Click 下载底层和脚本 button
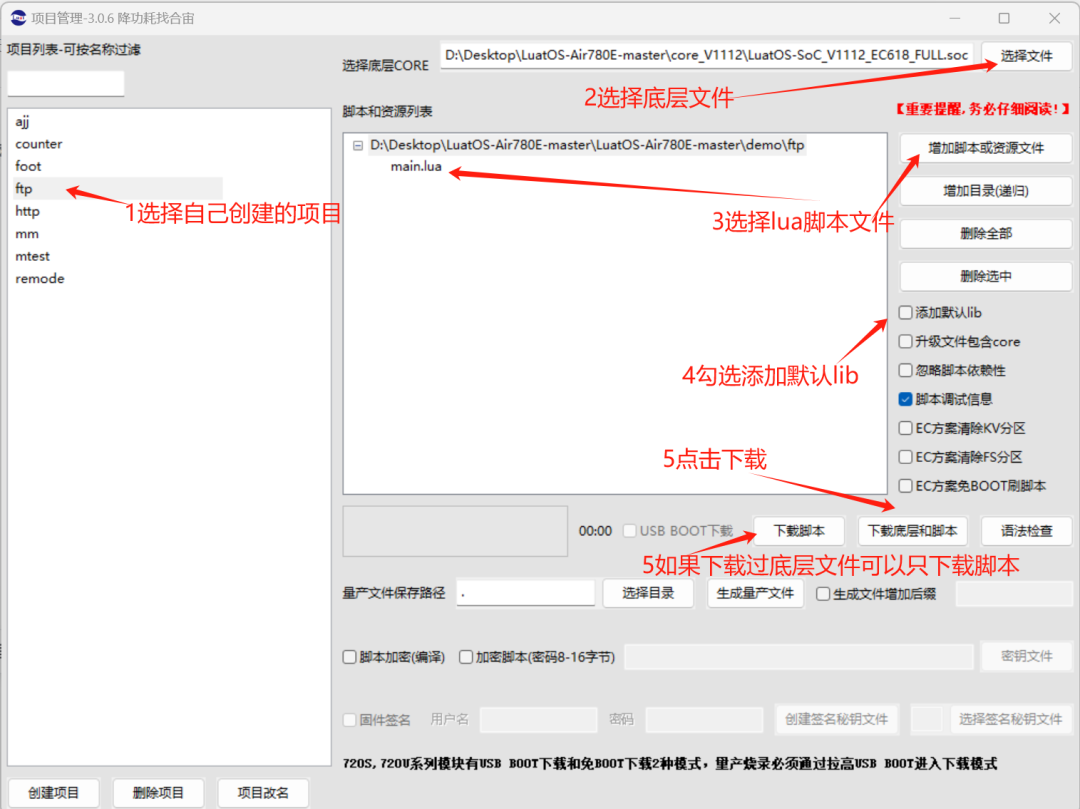 (913, 531)
